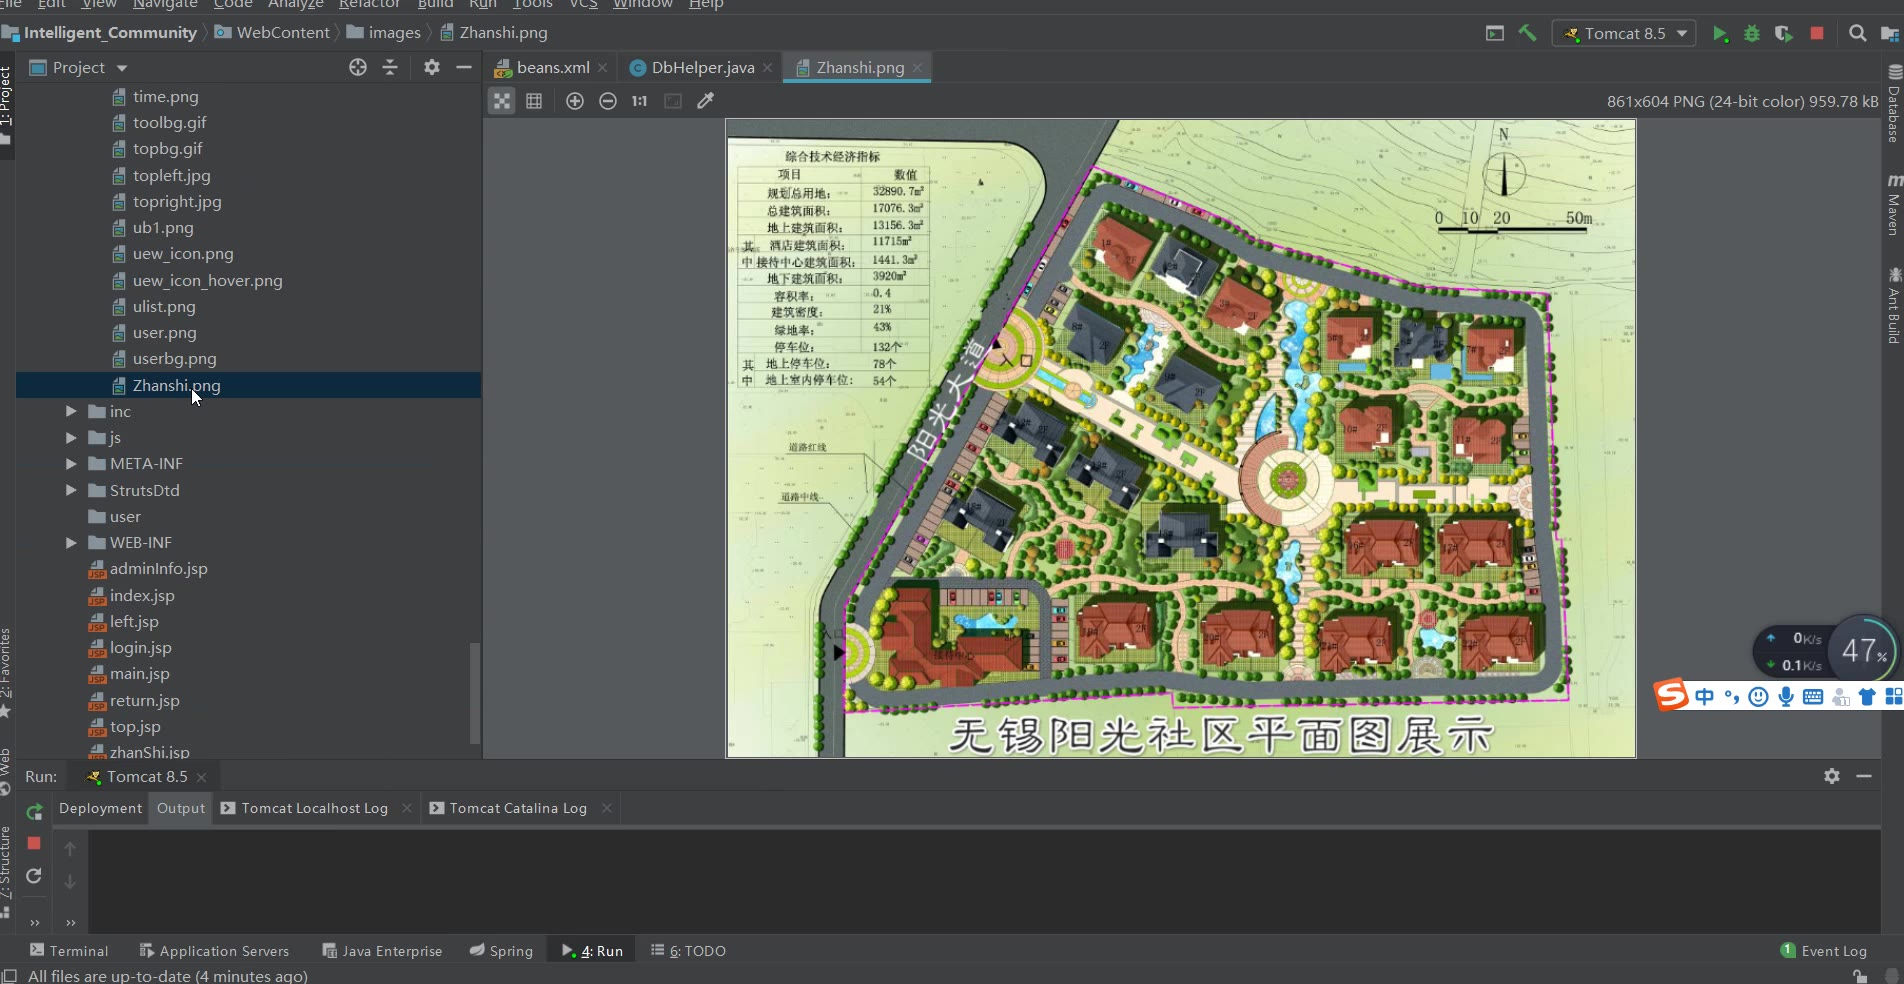Open the Maven side panel
This screenshot has width=1904, height=984.
pyautogui.click(x=1894, y=205)
